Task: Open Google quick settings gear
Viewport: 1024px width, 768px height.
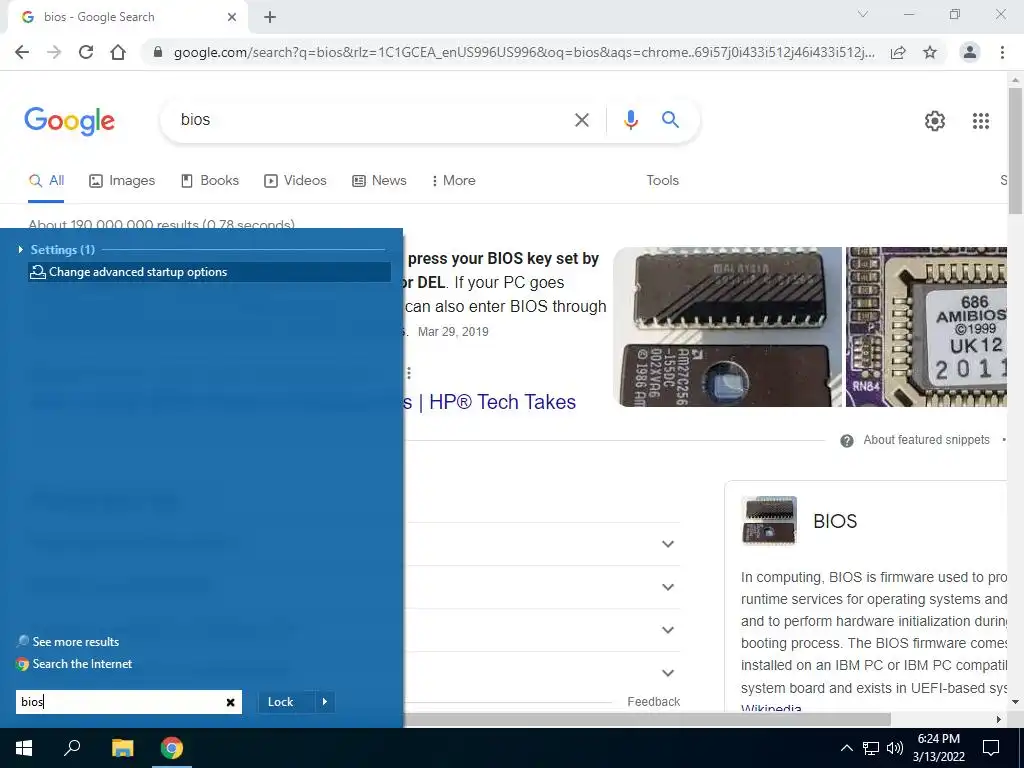Action: point(935,121)
